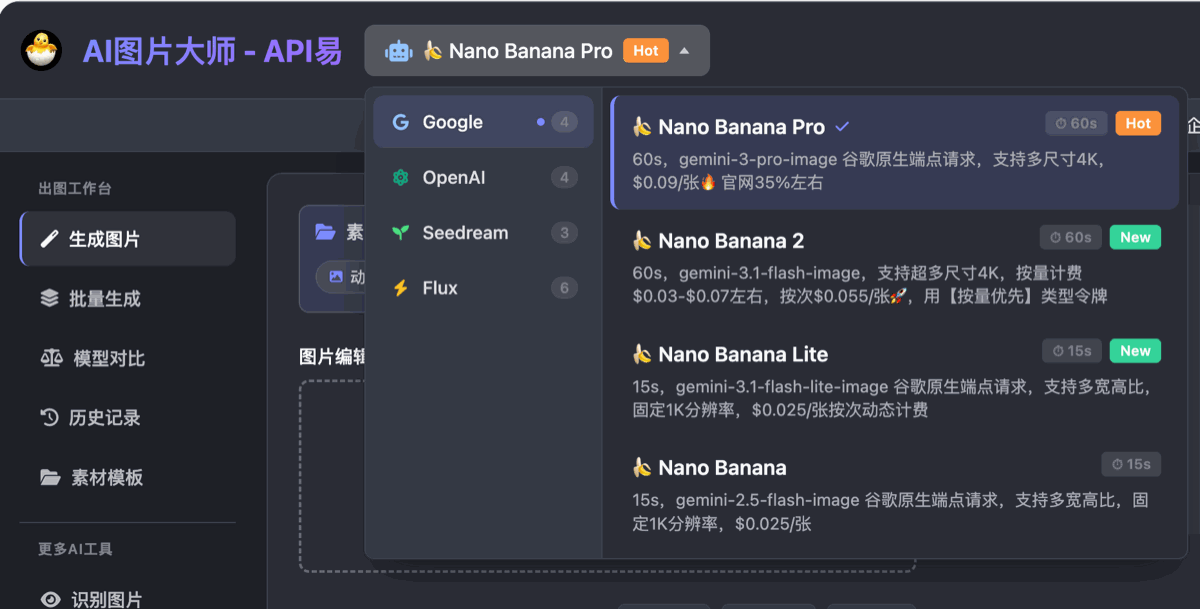Click the Flux lightning bolt icon
Viewport: 1200px width, 609px height.
tap(400, 288)
